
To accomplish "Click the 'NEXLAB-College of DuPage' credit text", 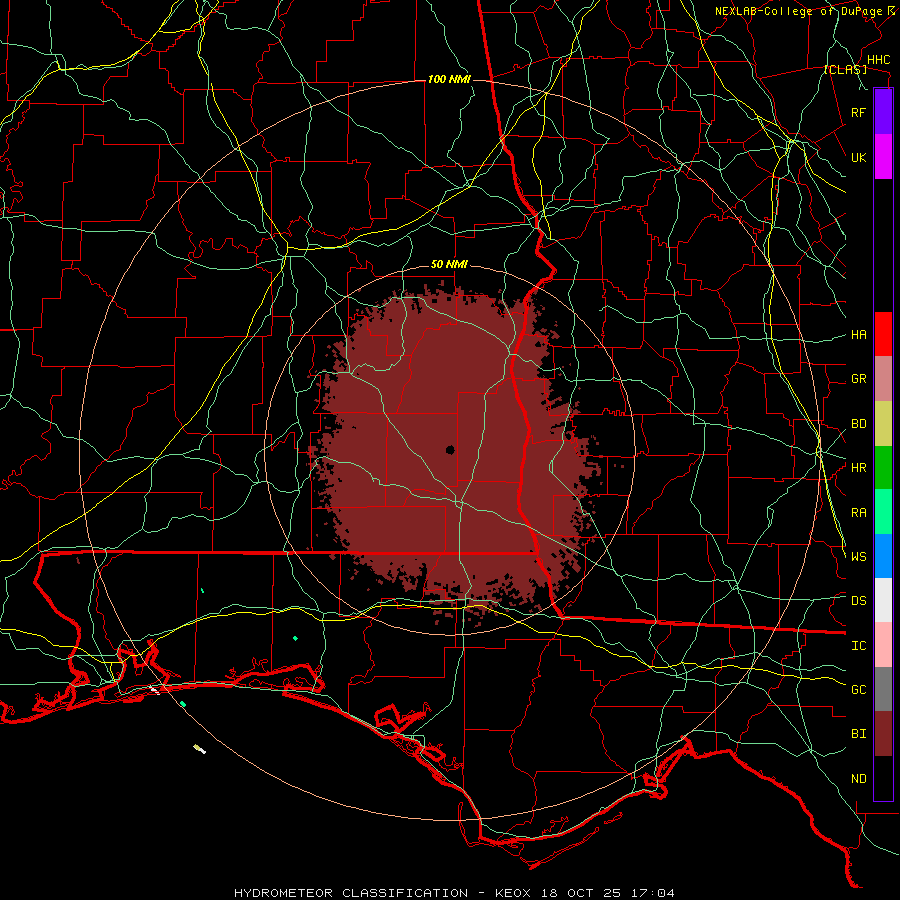I will [x=798, y=11].
